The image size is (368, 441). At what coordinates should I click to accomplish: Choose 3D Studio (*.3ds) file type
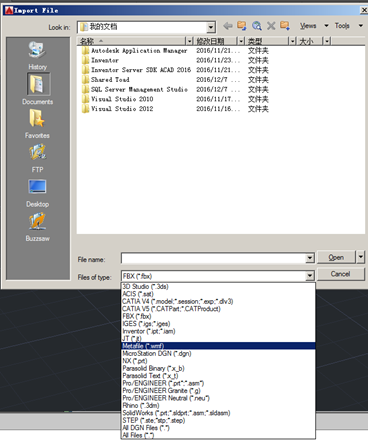tap(218, 287)
